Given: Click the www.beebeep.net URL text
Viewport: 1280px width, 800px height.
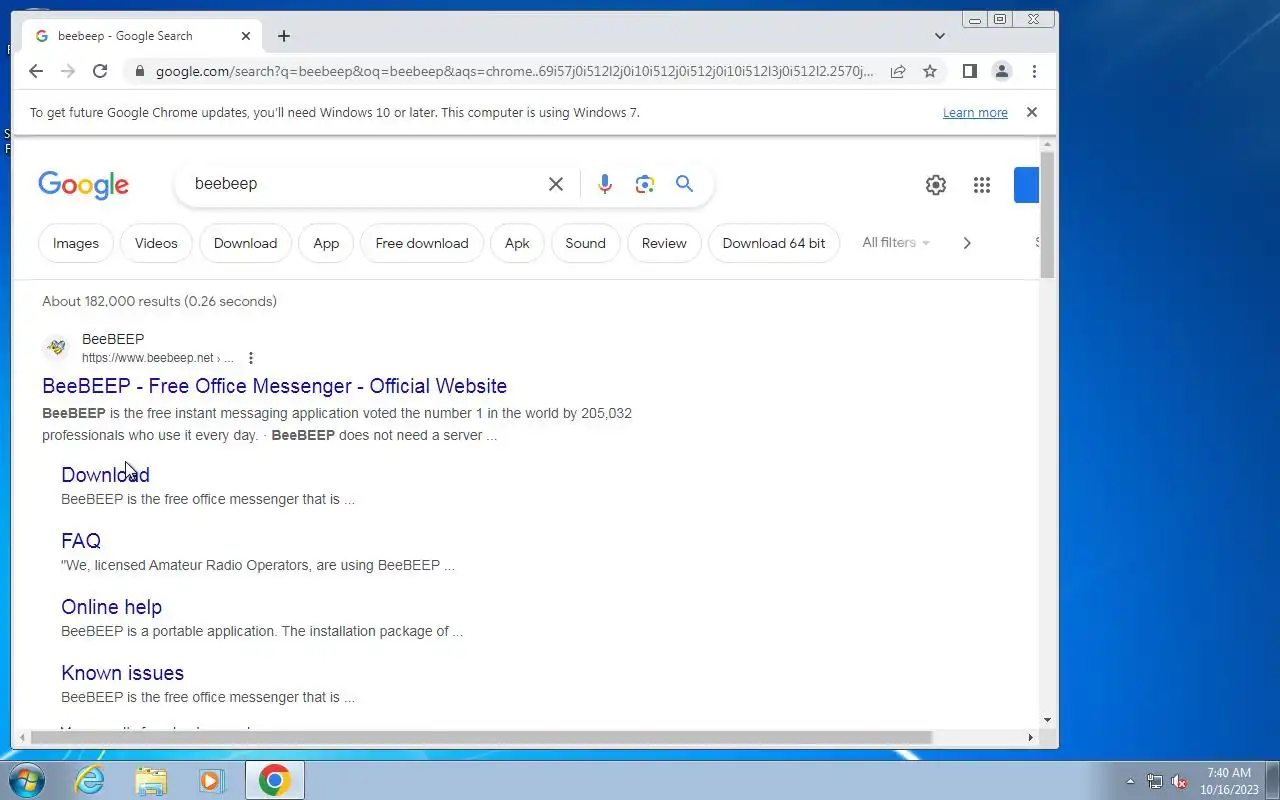Looking at the screenshot, I should pos(148,358).
